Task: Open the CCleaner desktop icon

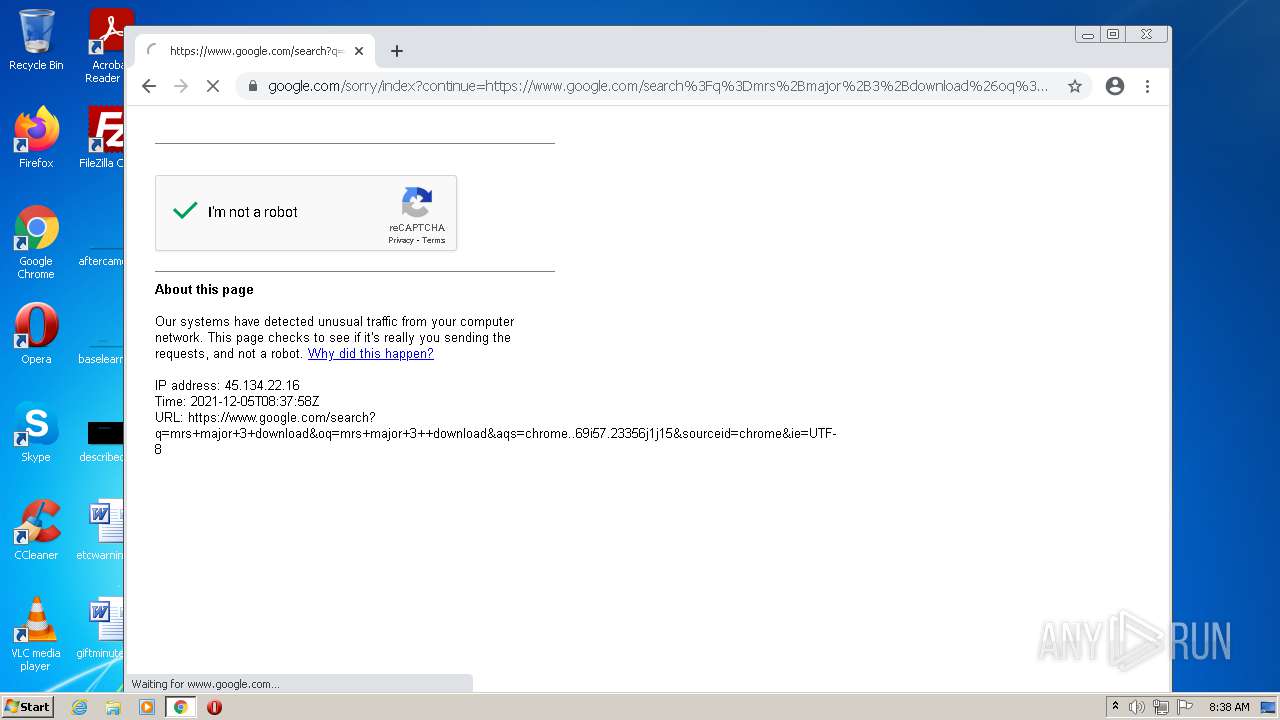Action: [36, 530]
